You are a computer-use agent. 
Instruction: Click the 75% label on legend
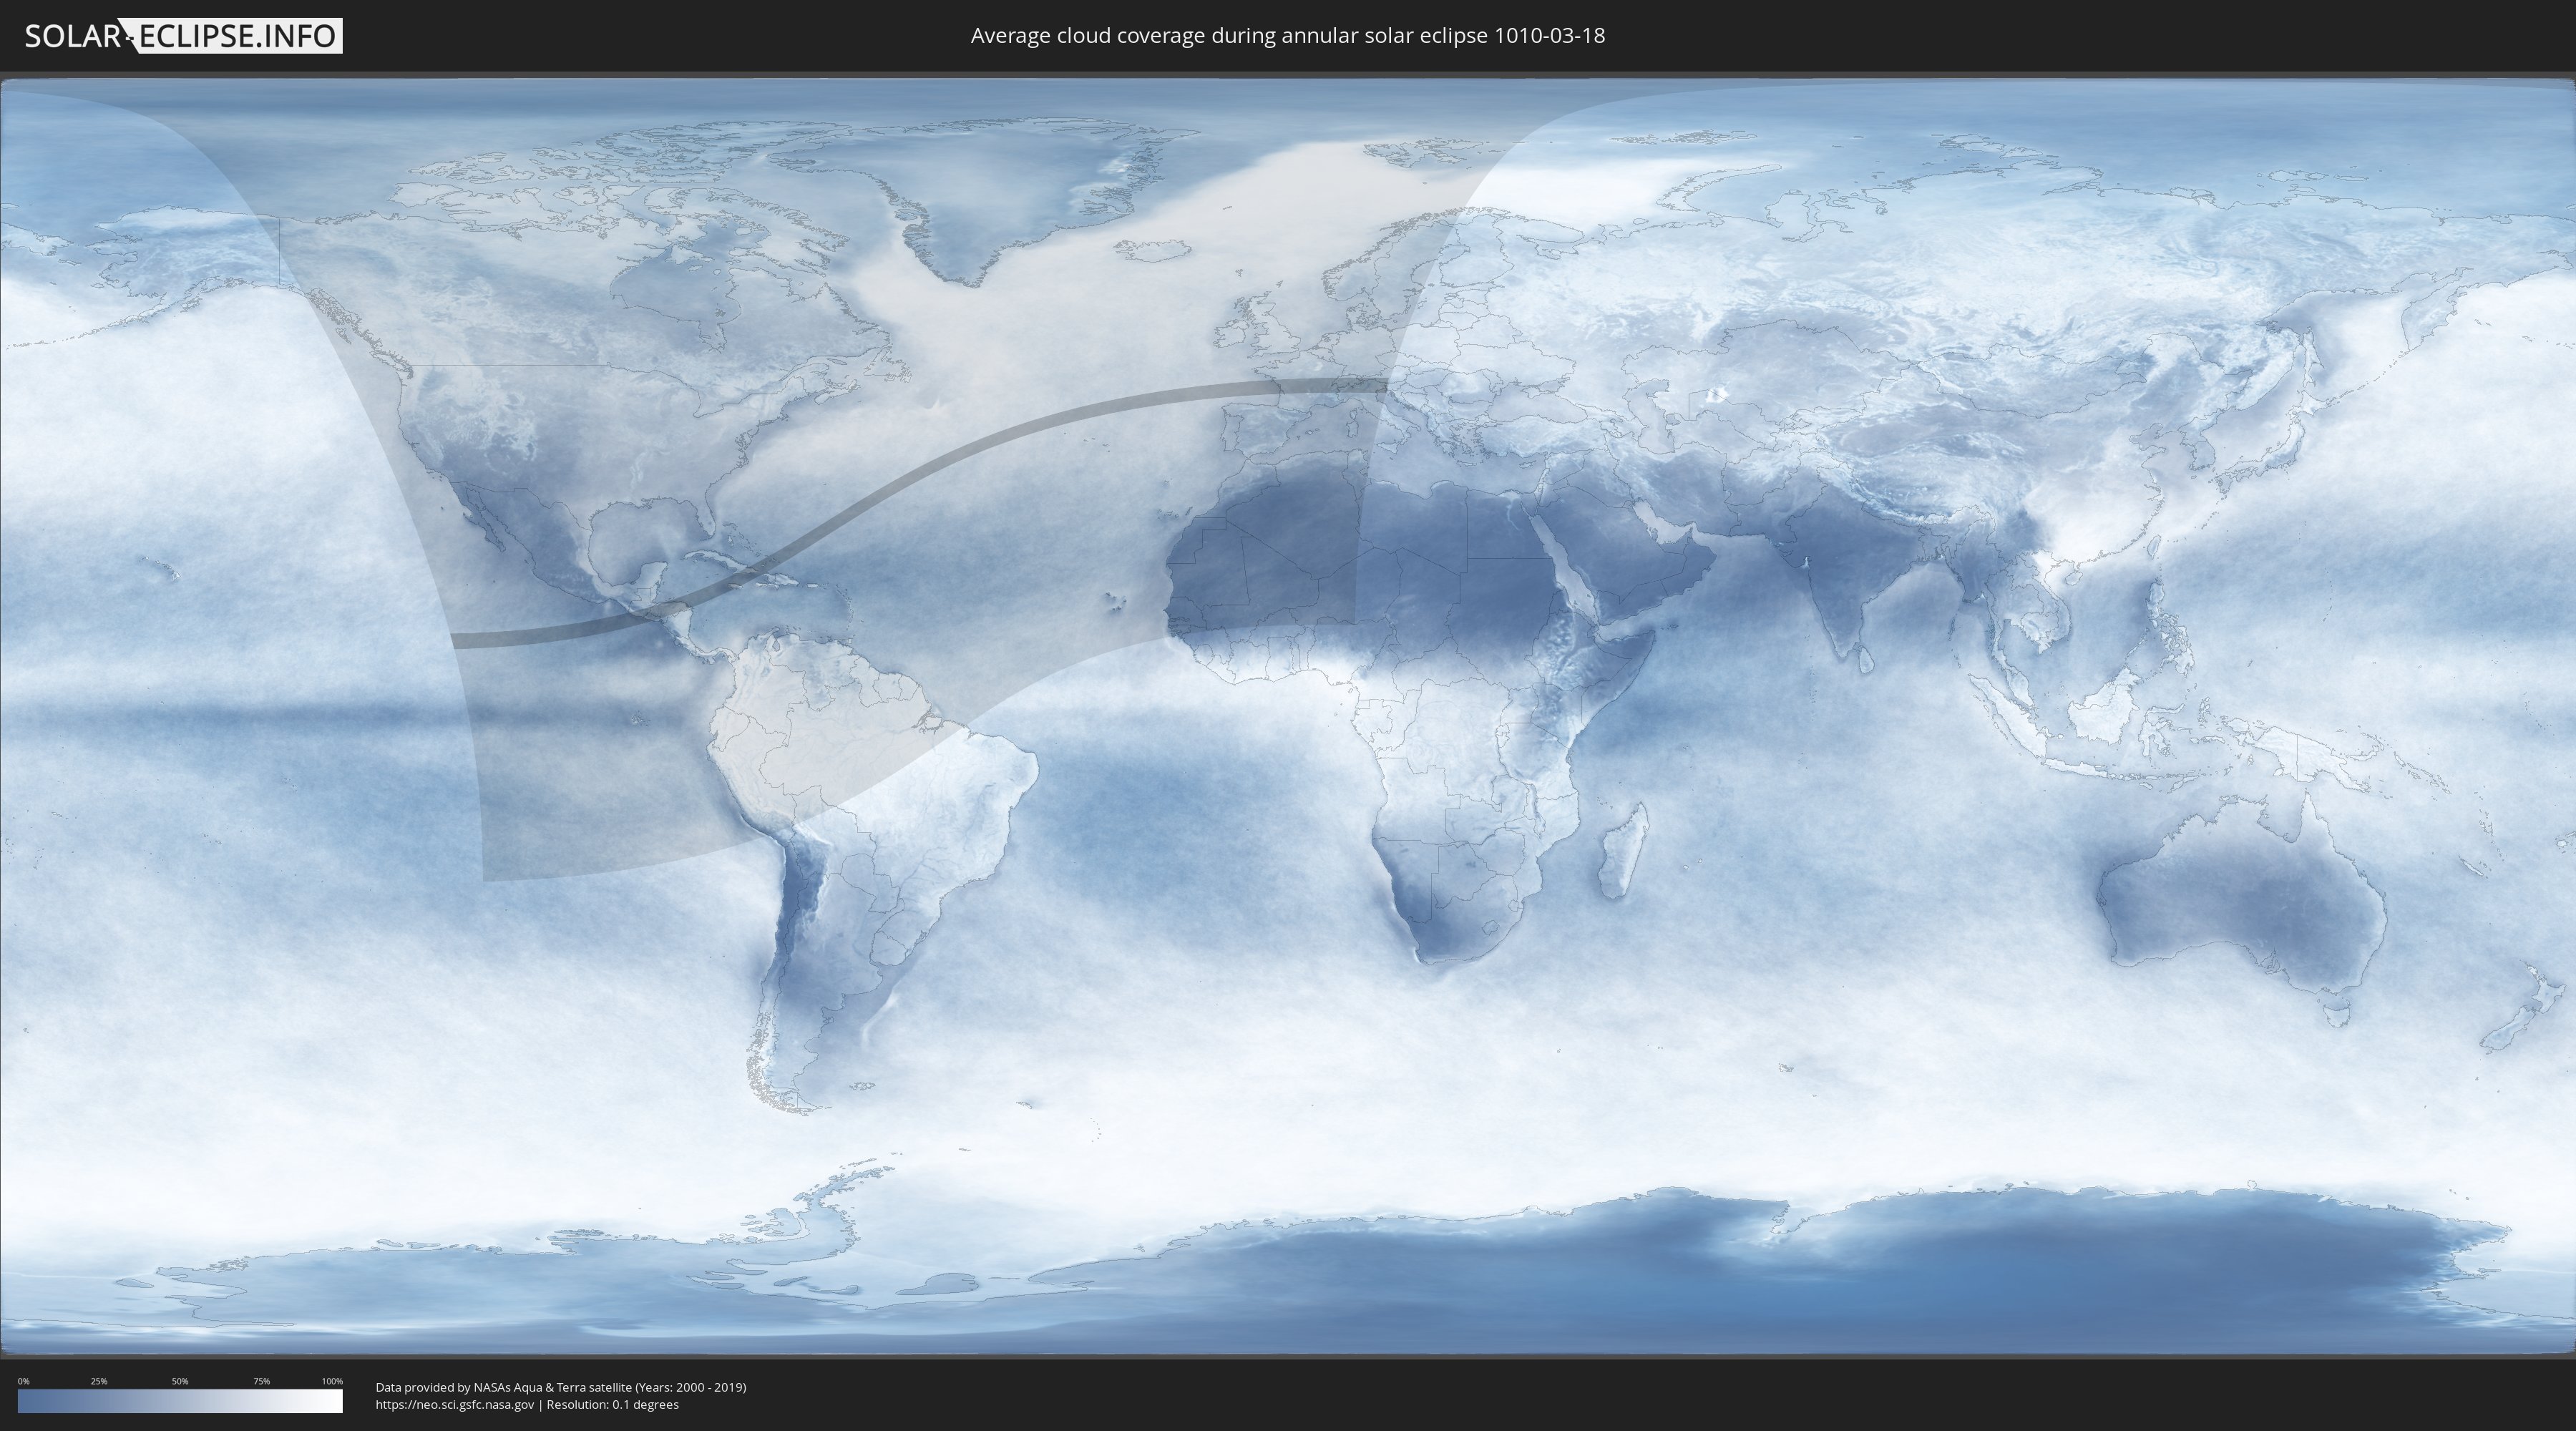tap(261, 1381)
